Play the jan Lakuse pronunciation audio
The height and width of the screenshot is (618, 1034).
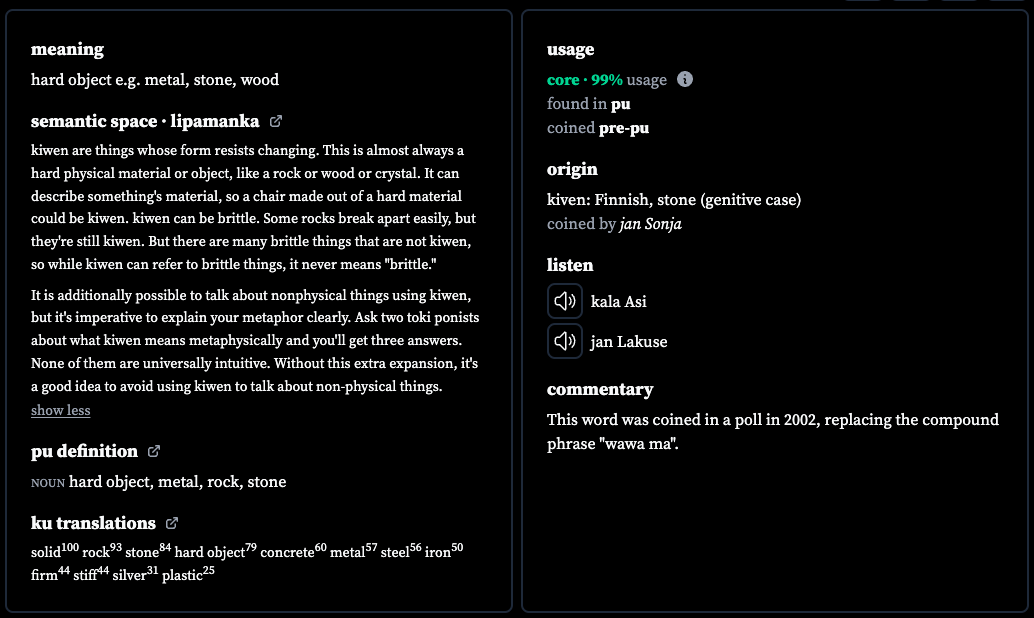tap(564, 341)
